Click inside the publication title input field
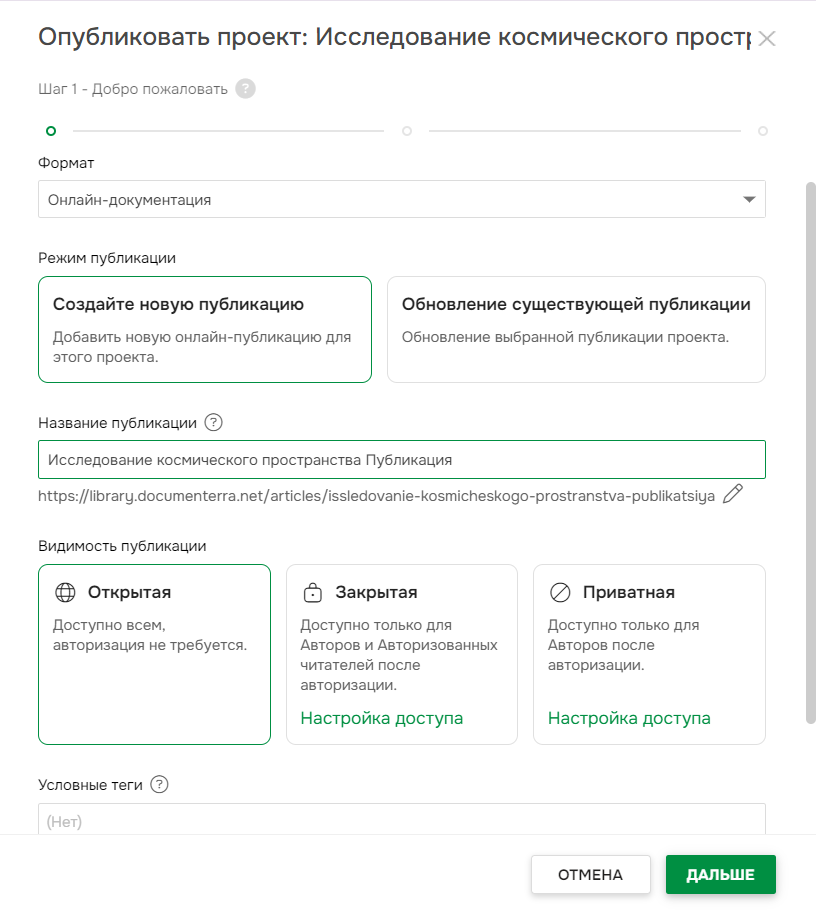 pos(400,459)
